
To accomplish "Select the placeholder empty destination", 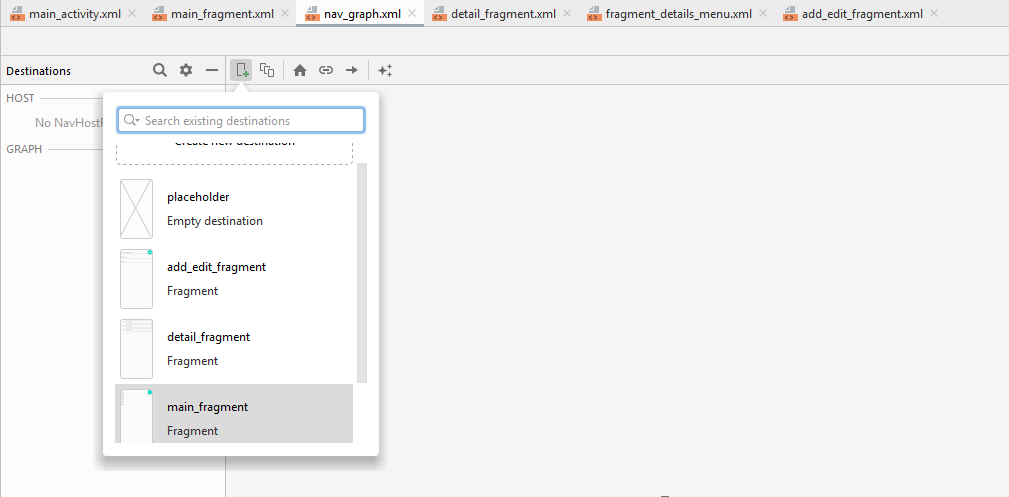I will (234, 209).
